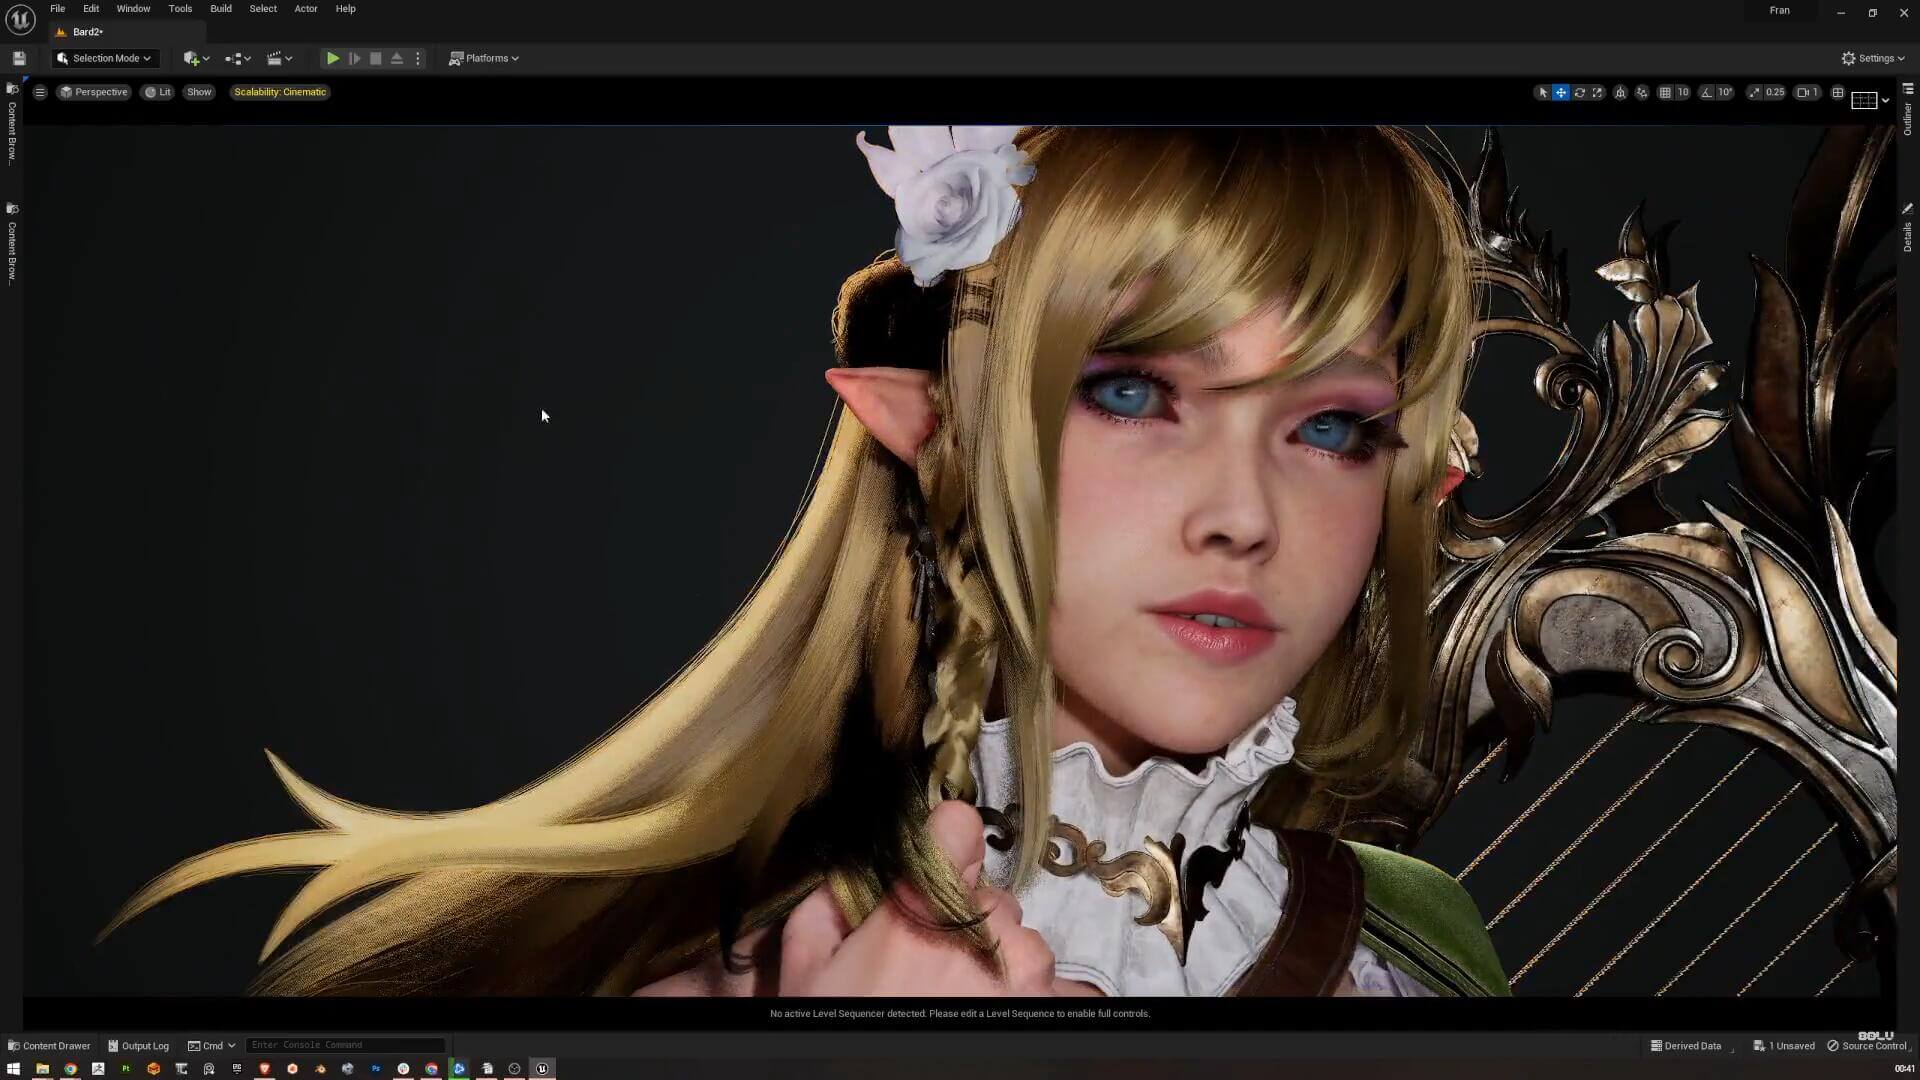Open the Settings dropdown

(1873, 58)
